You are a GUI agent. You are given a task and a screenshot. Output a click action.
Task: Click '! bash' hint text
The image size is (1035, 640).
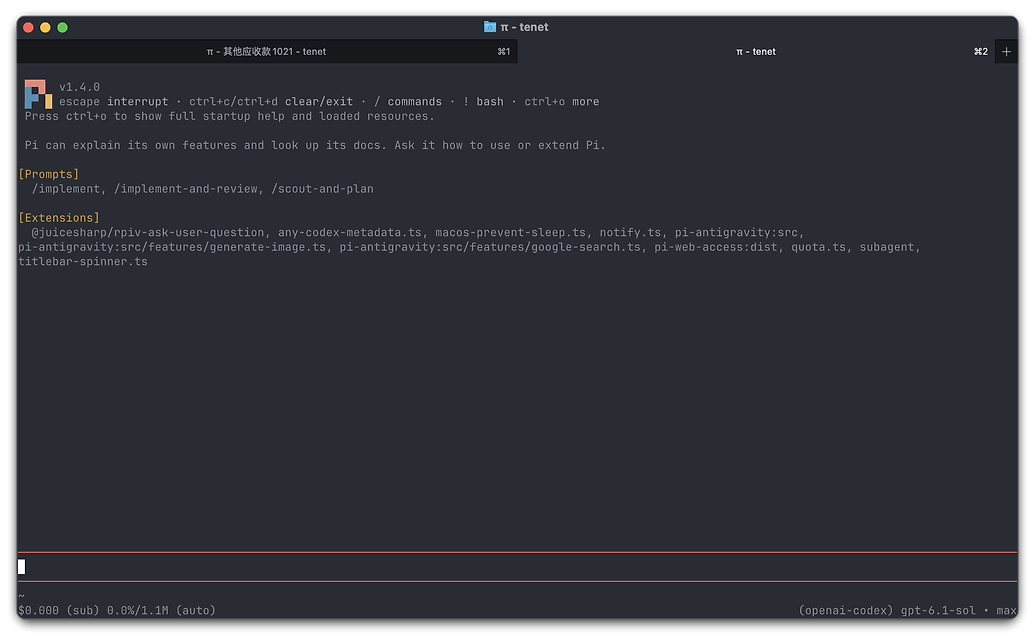483,102
